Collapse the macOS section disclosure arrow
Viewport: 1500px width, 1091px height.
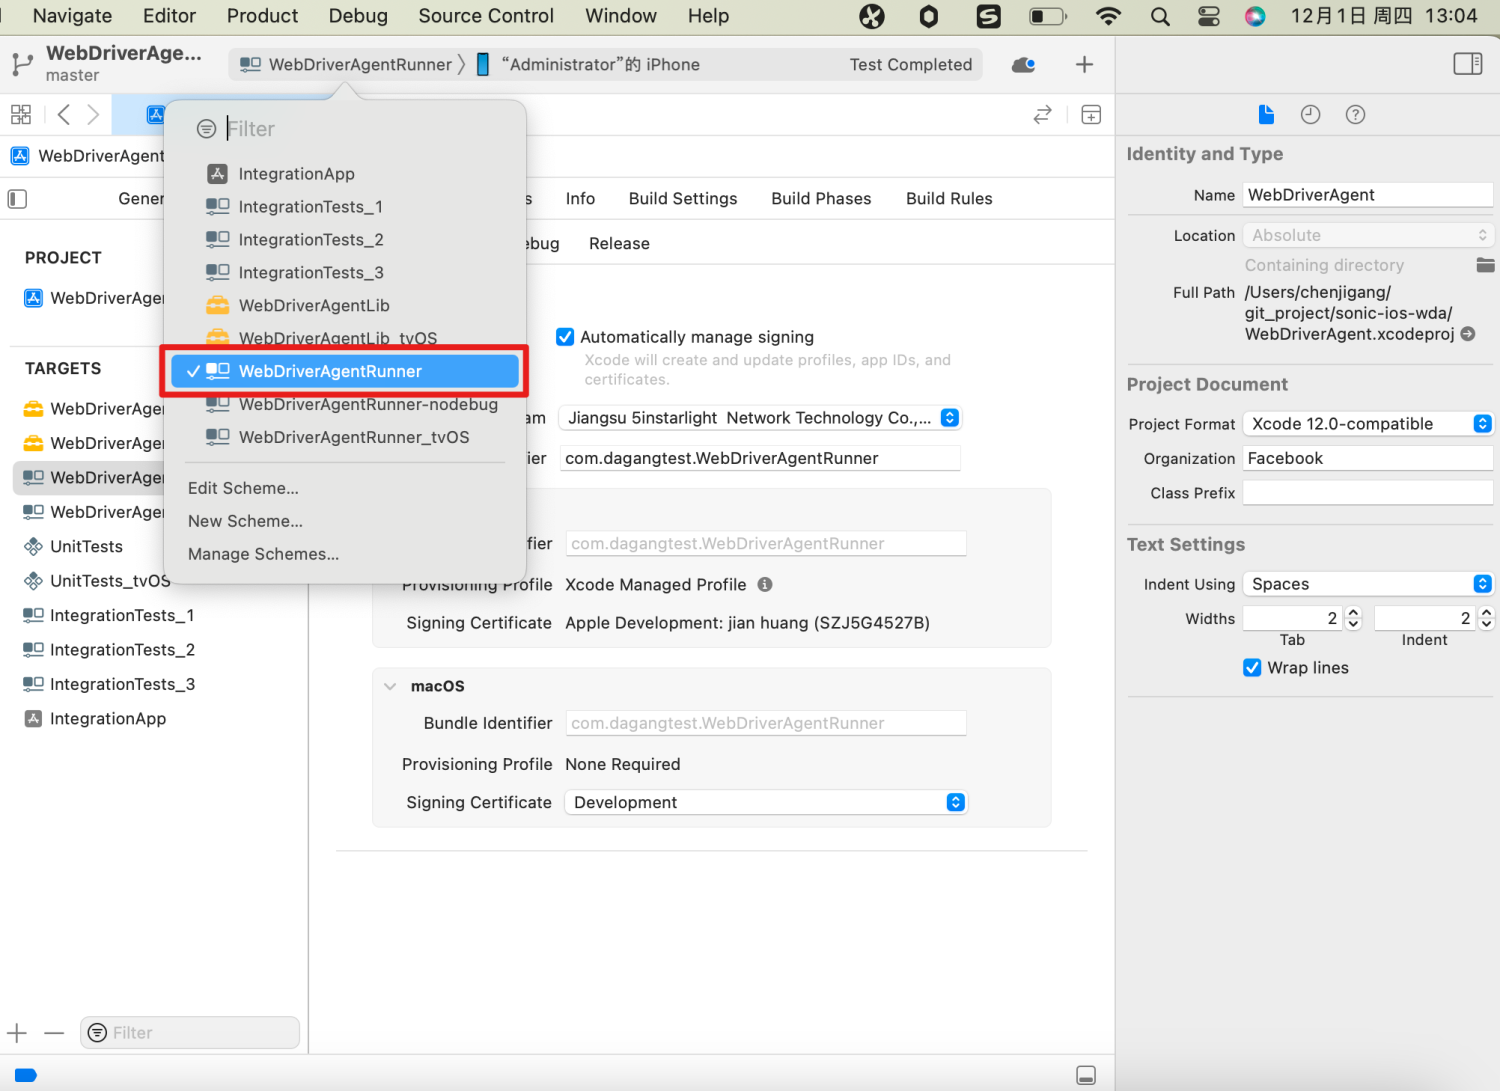(x=390, y=687)
